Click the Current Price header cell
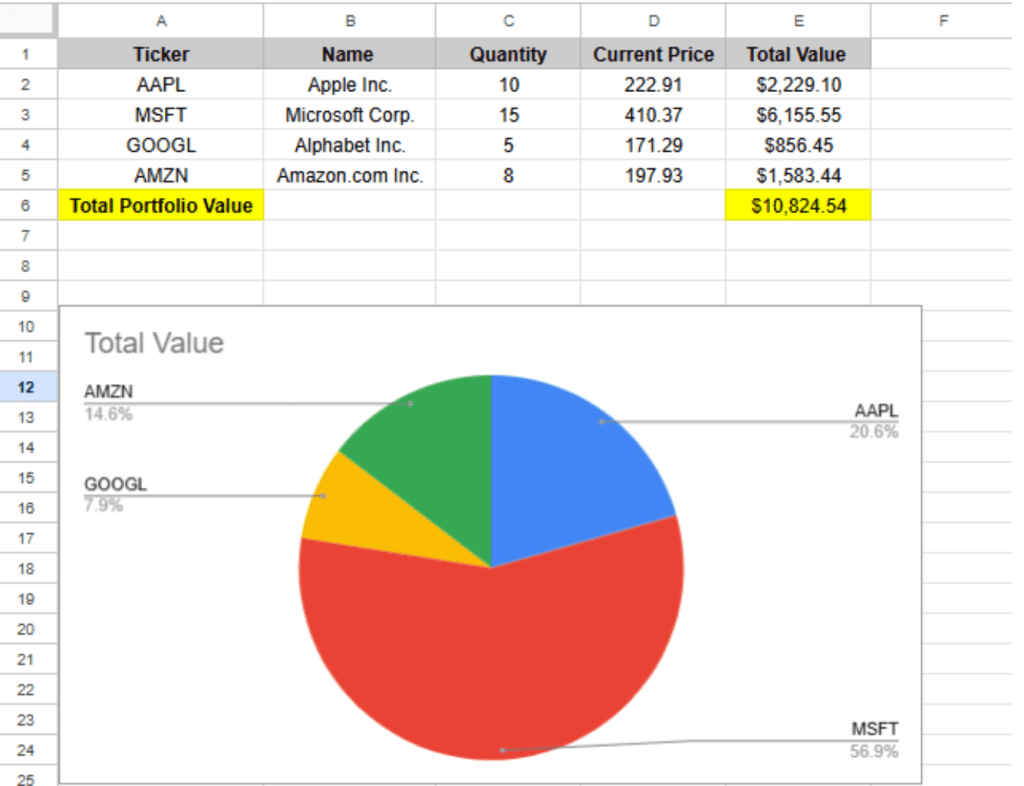The image size is (1024, 786). [653, 55]
